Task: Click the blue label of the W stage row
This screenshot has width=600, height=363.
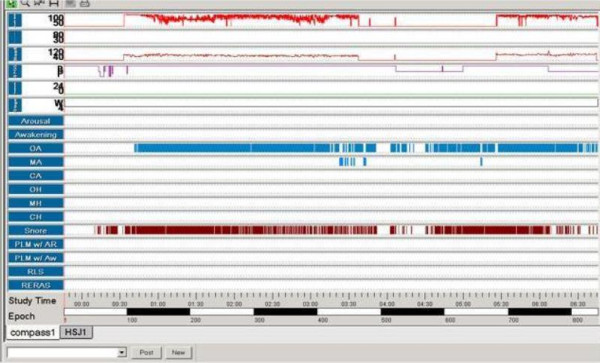Action: point(15,104)
